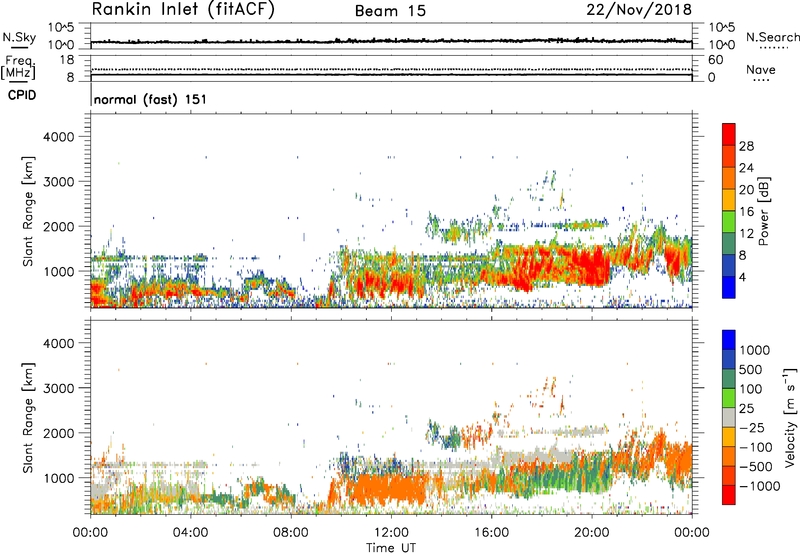Click the '4' label on the Power scale
The width and height of the screenshot is (800, 554).
(742, 277)
